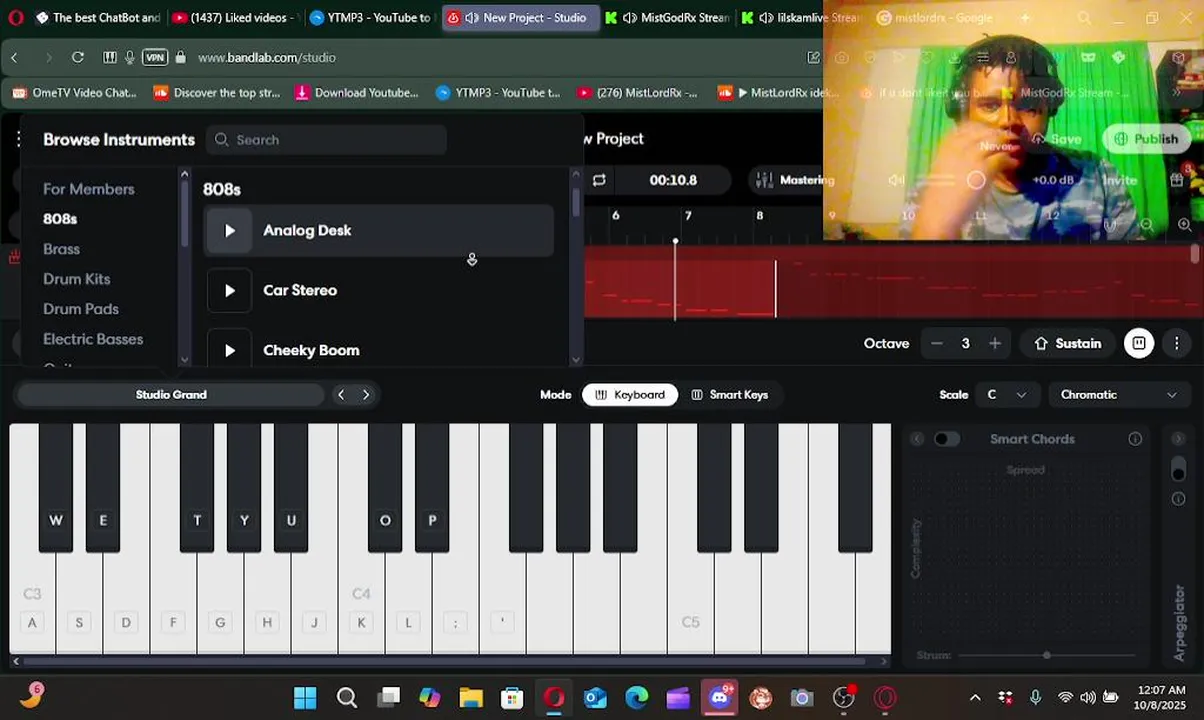Switch to Liked videos browser tab
Viewport: 1204px width, 720px height.
[x=233, y=18]
